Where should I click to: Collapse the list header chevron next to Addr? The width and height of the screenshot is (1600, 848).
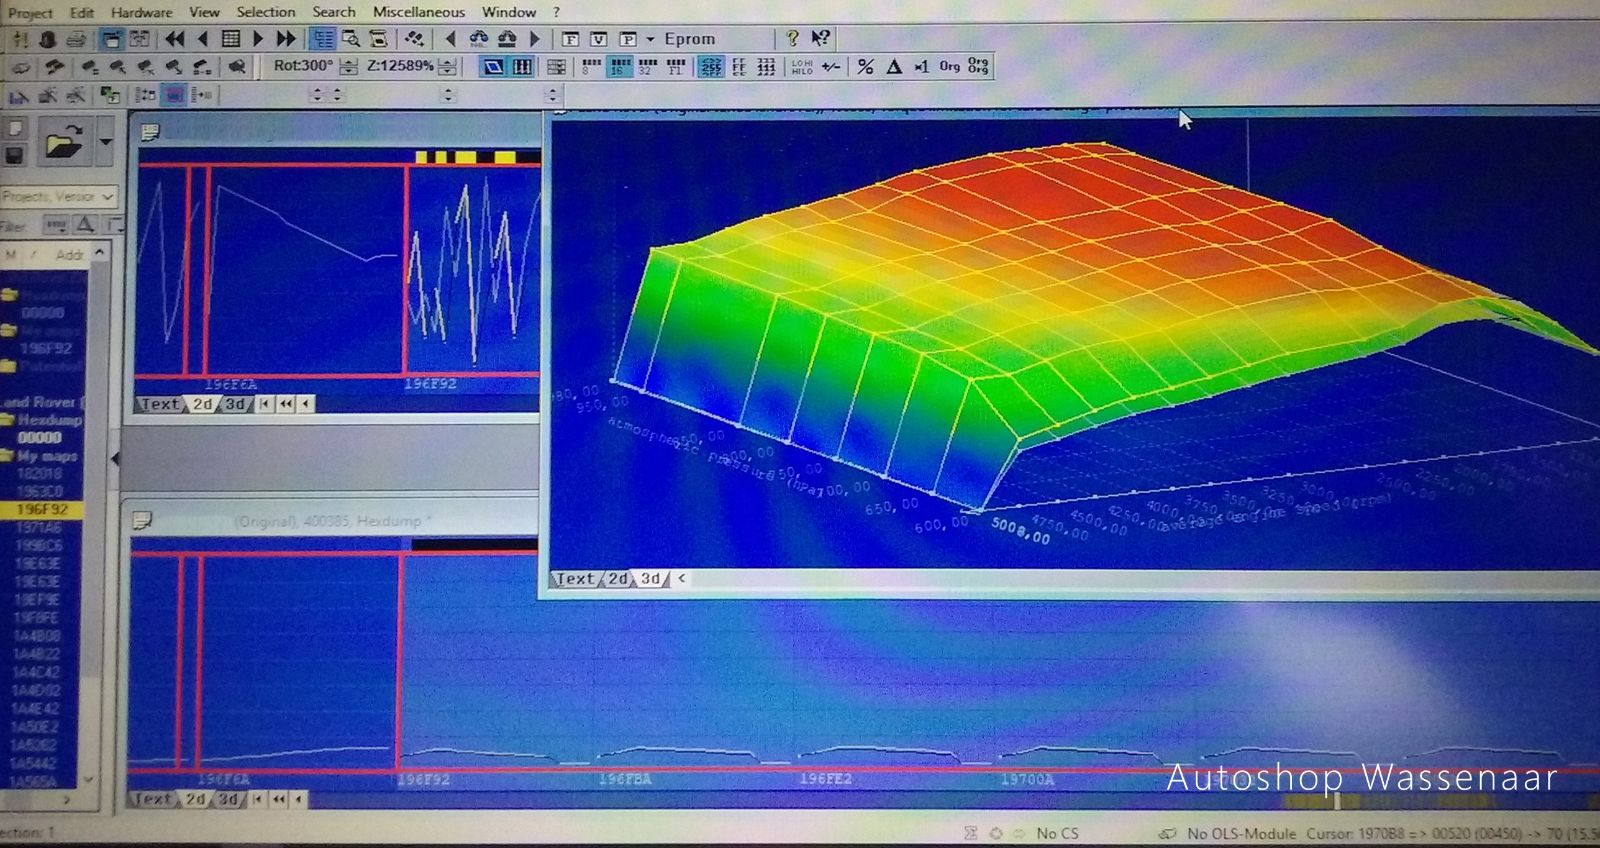point(99,254)
